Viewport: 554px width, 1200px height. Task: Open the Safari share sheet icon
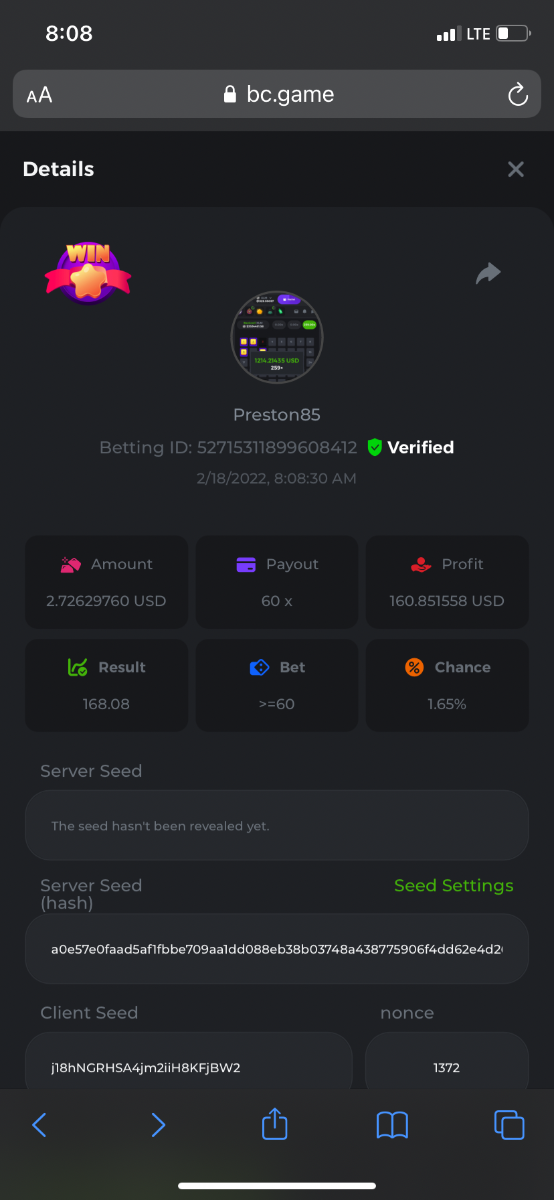tap(275, 1123)
